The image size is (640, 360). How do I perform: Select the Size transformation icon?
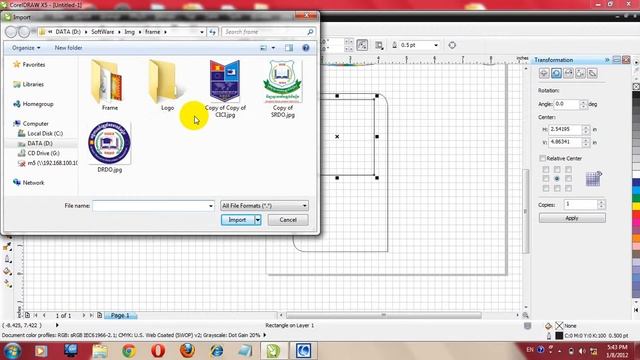point(580,73)
